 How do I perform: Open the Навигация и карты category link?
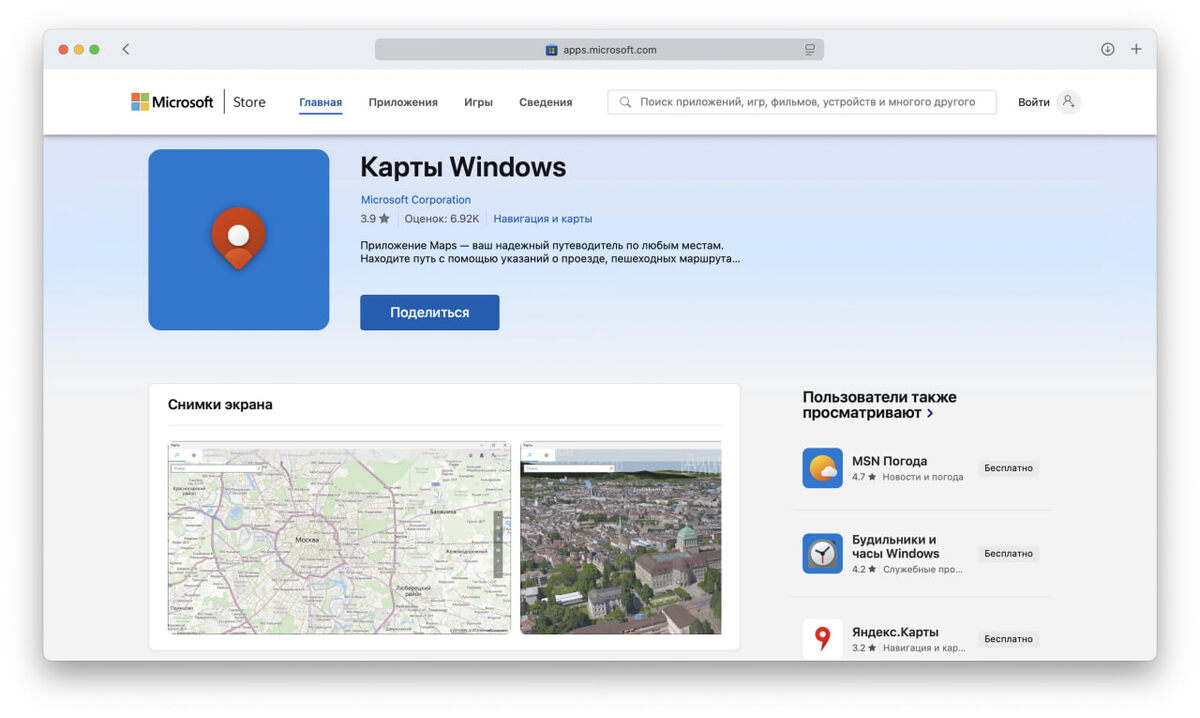click(x=543, y=219)
